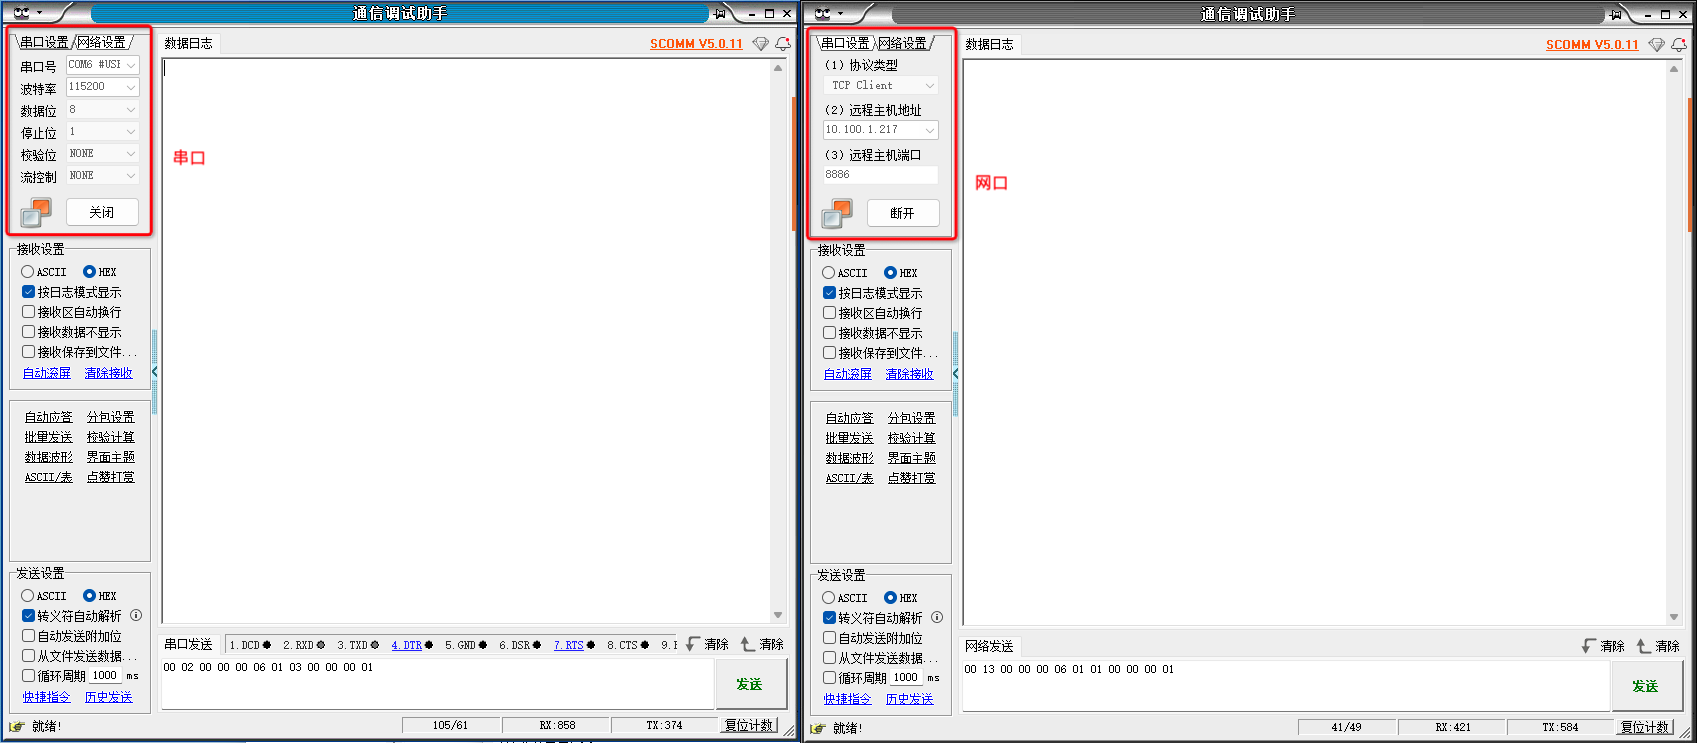Switch to 网络设置 tab in the left window
Screen dimensions: 1697x743
point(102,42)
